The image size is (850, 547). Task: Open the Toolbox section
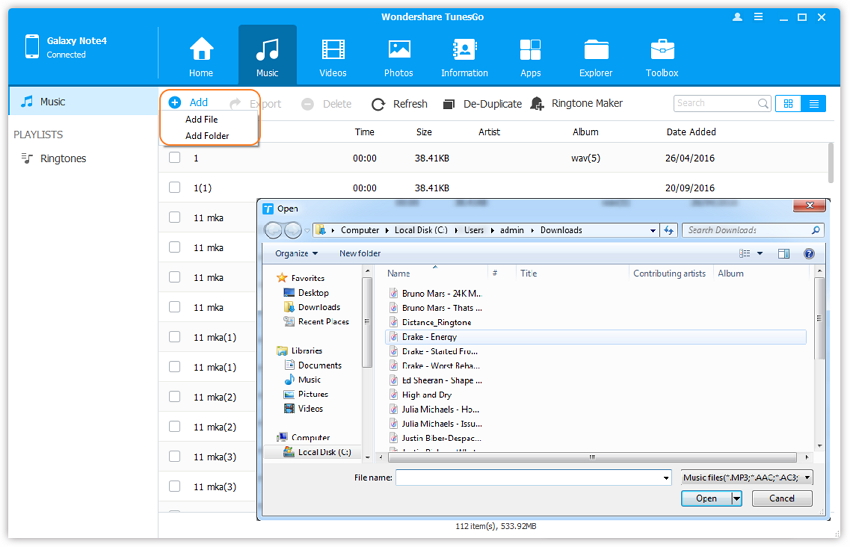point(662,55)
